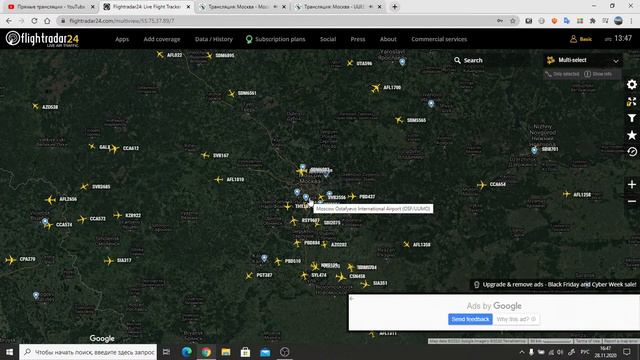Open browser extensions puzzle icon
The height and width of the screenshot is (360, 640).
tap(592, 20)
